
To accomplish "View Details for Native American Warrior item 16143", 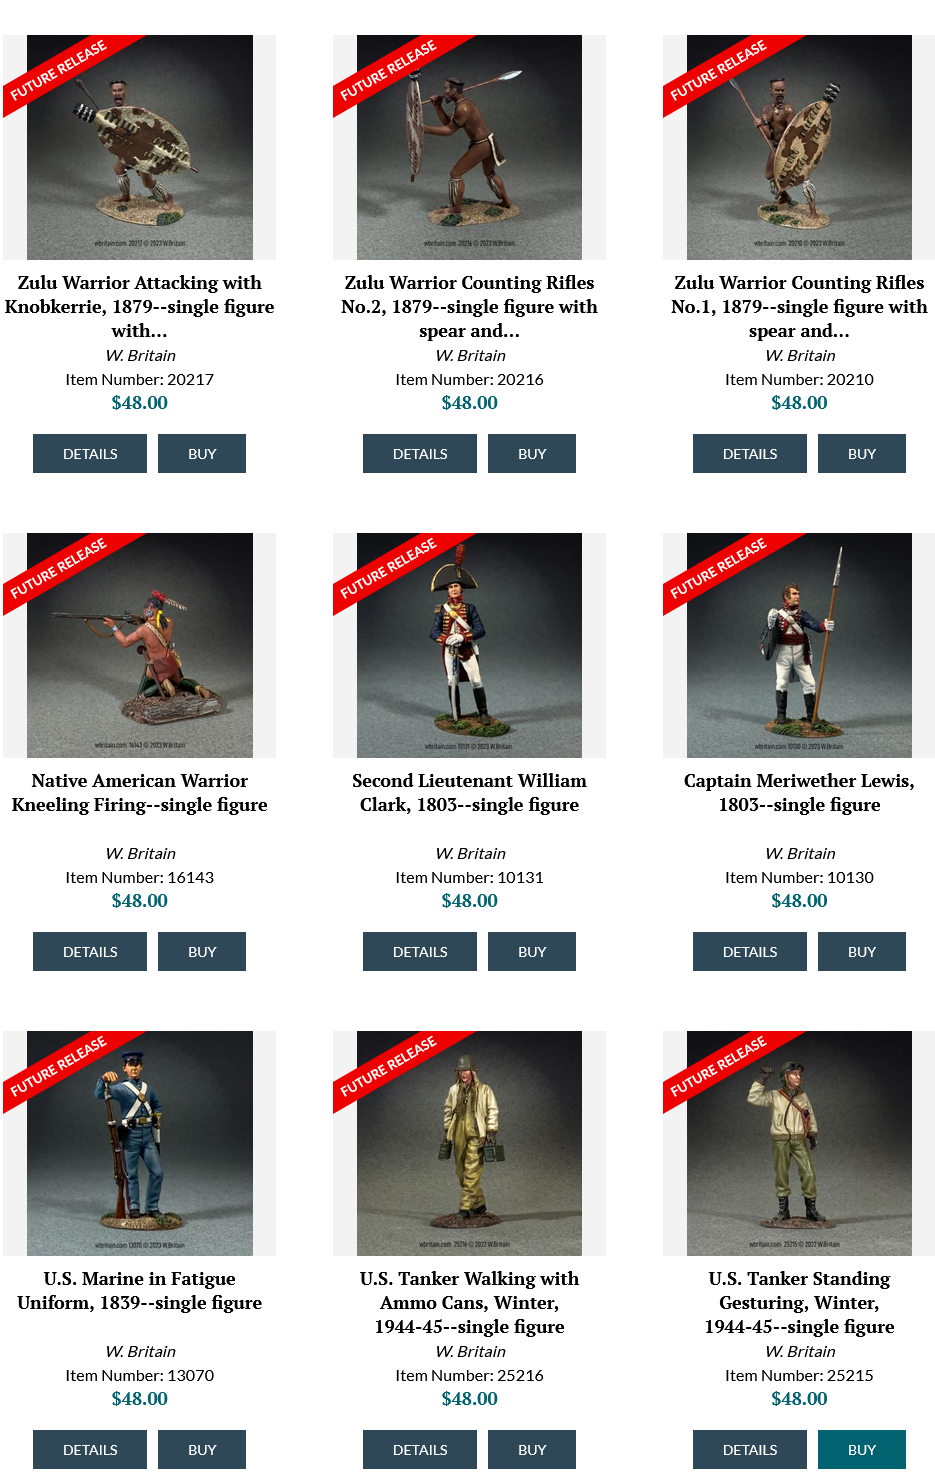I will [x=90, y=951].
